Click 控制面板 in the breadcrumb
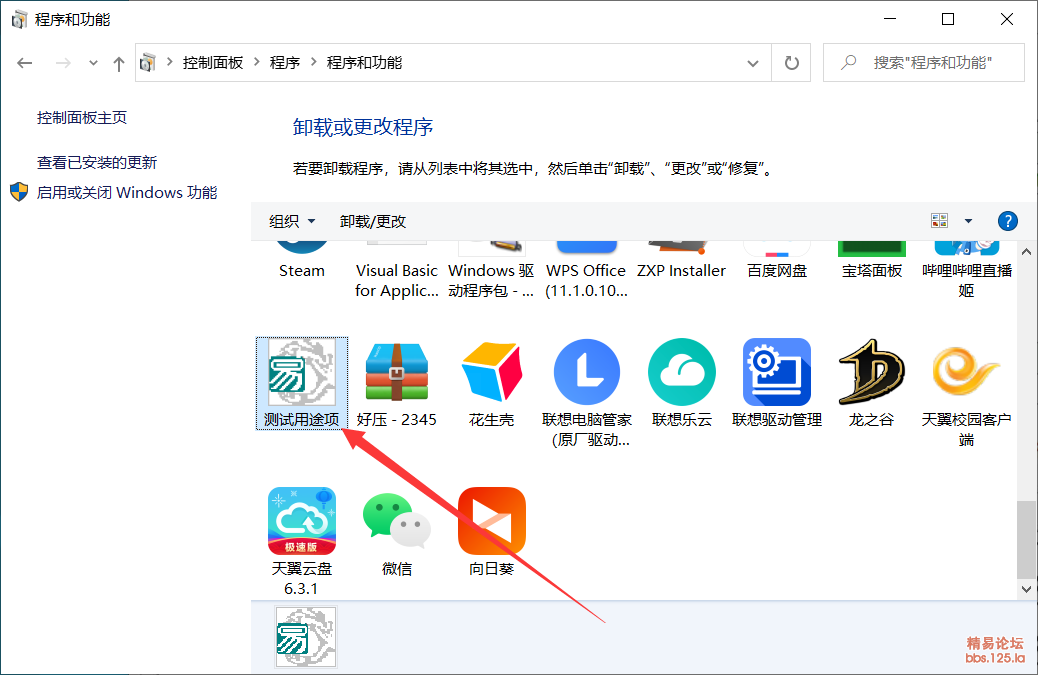The height and width of the screenshot is (675, 1038). 212,63
